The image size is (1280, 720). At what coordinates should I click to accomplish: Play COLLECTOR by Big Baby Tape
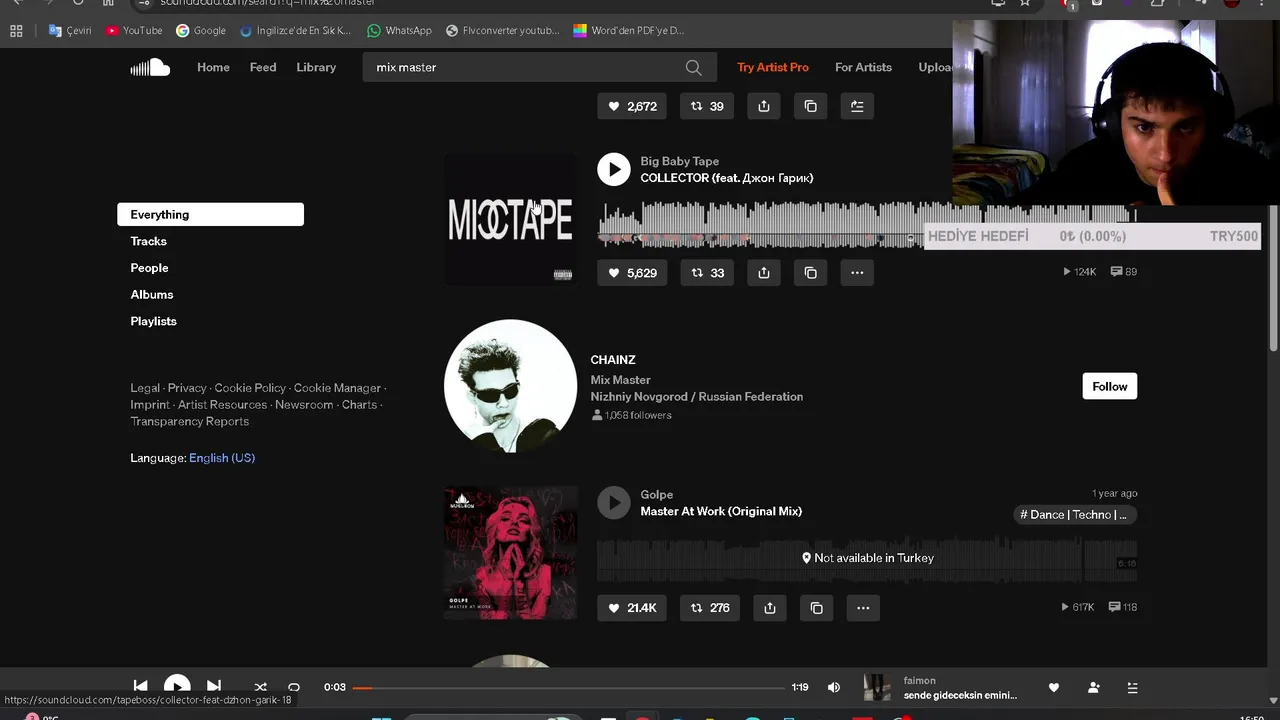click(614, 169)
